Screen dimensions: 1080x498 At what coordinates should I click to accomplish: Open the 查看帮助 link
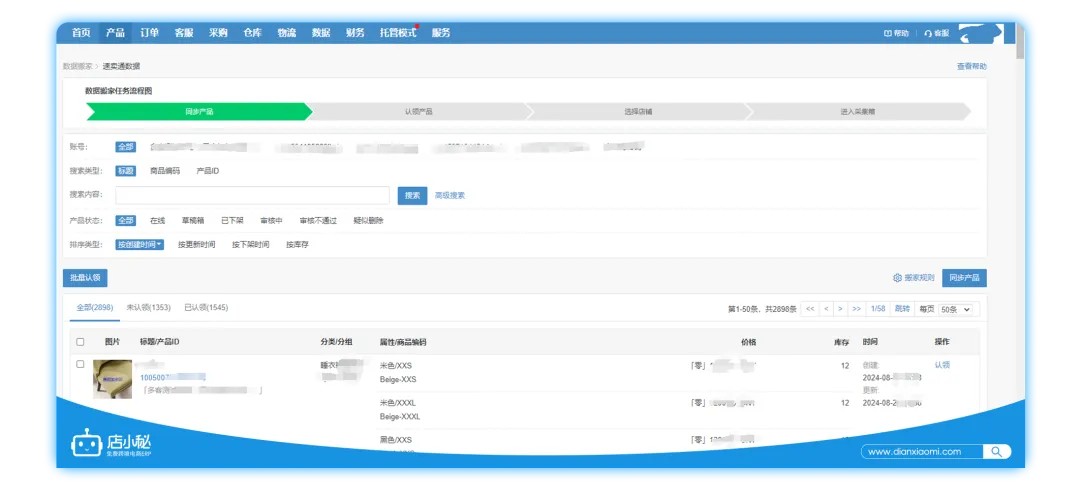971,66
